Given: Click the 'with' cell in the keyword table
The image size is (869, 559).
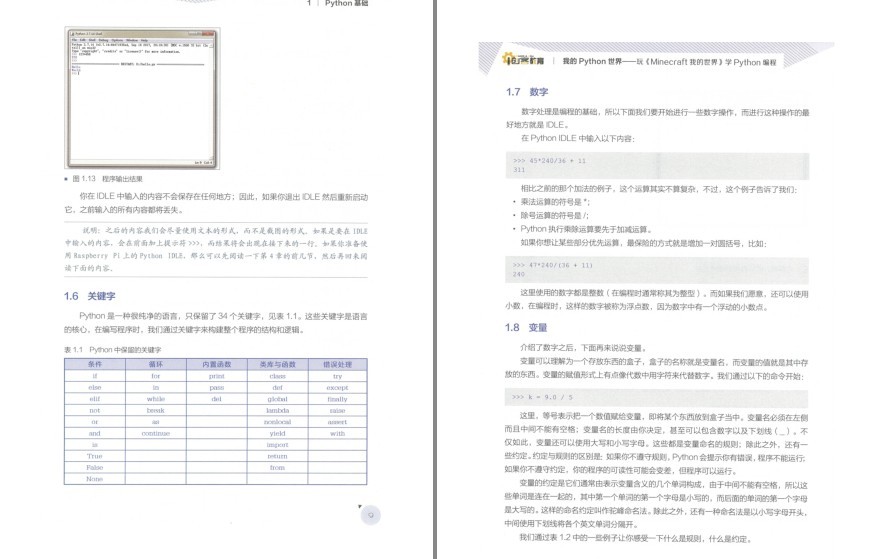Looking at the screenshot, I should 338,433.
